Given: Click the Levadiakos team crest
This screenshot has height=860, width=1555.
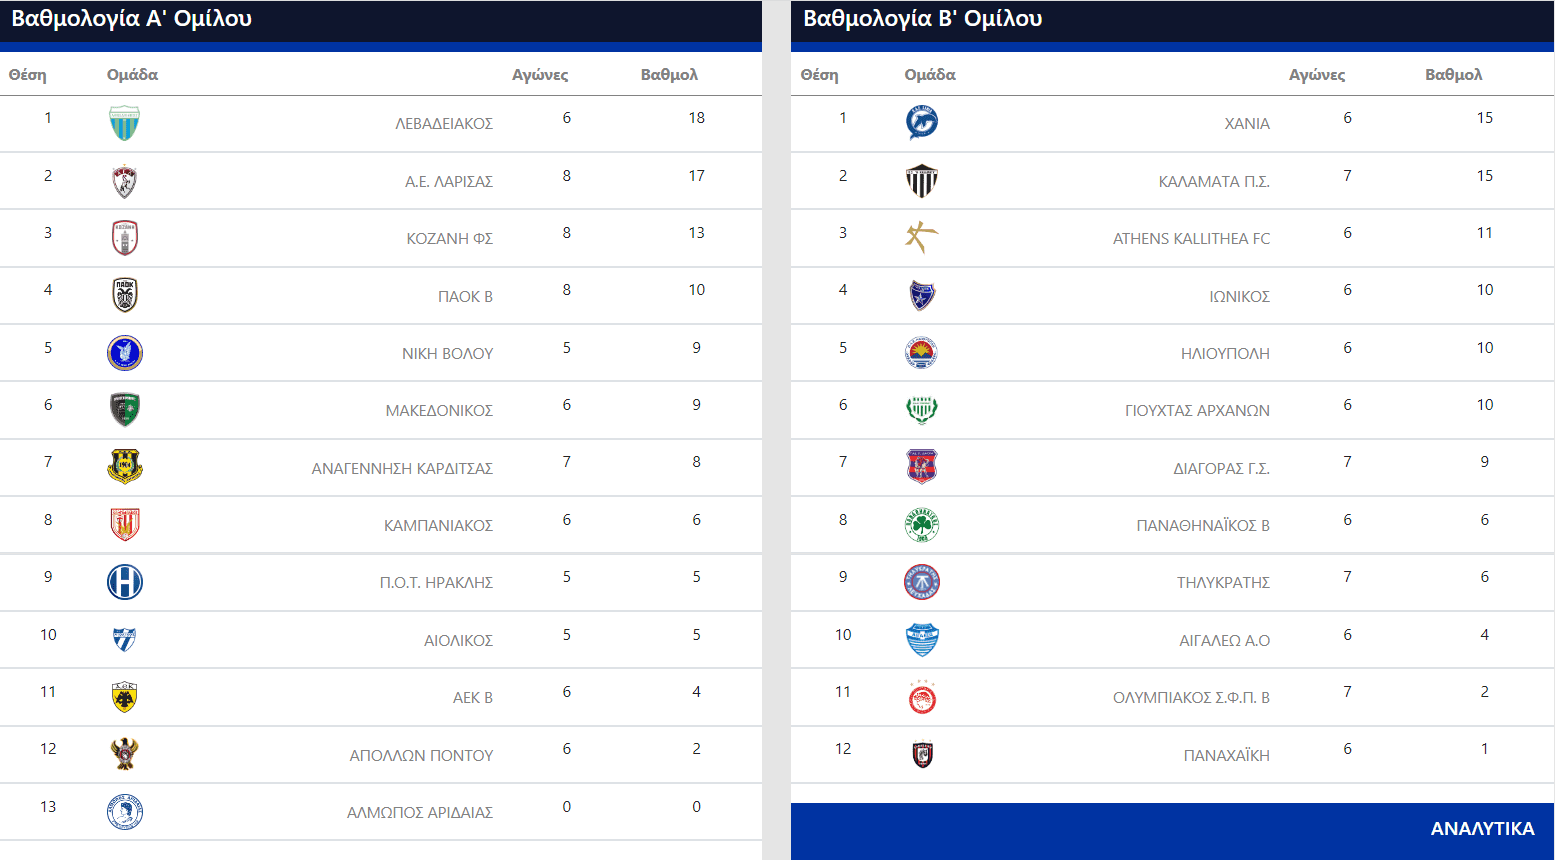Looking at the screenshot, I should (124, 123).
